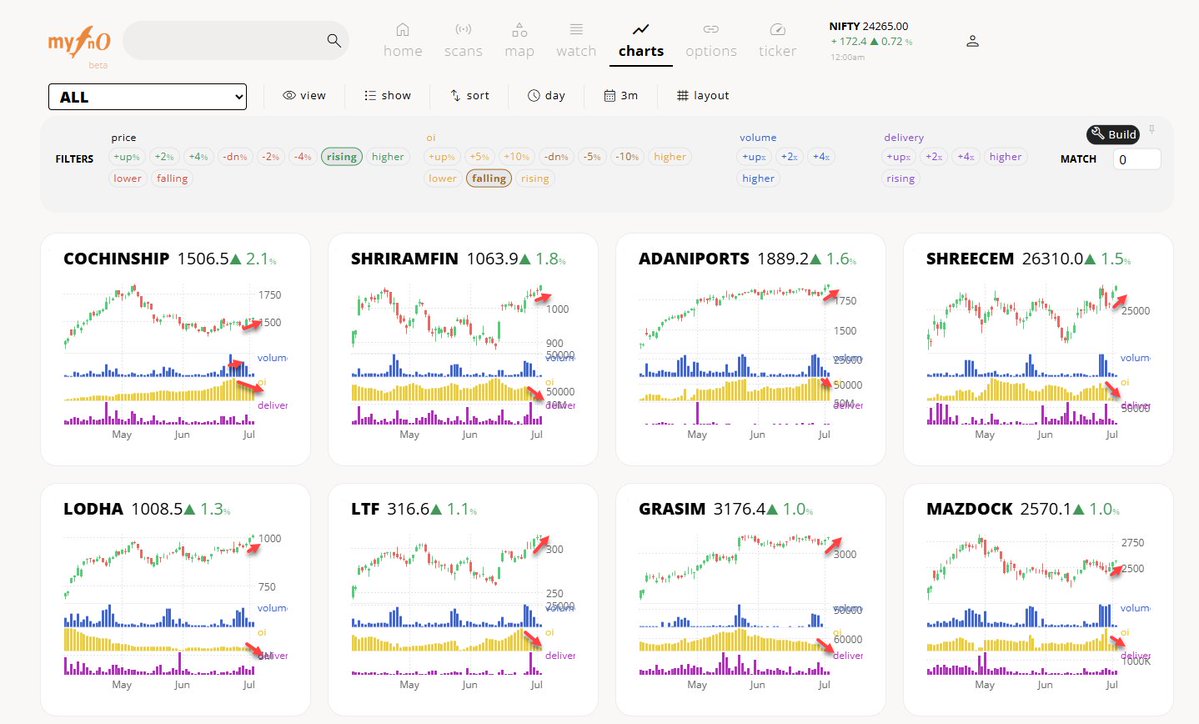Open the sort menu
This screenshot has height=724, width=1199.
(x=470, y=96)
